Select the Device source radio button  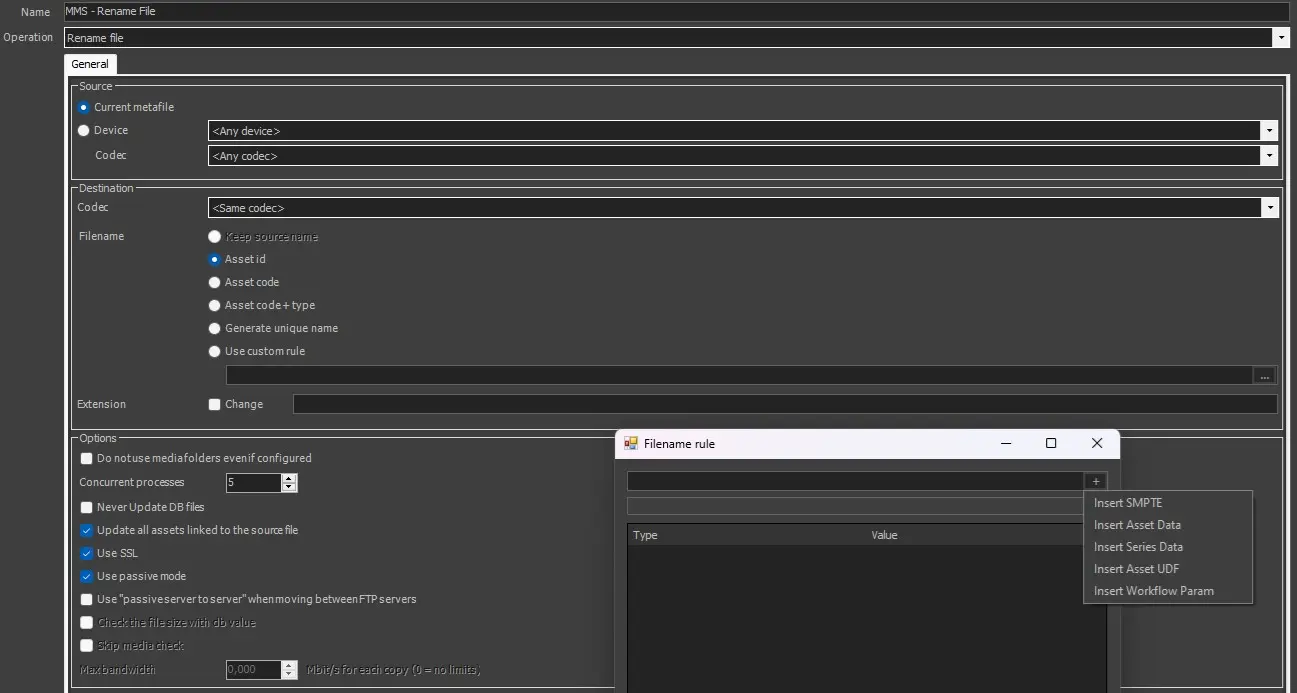click(x=84, y=130)
